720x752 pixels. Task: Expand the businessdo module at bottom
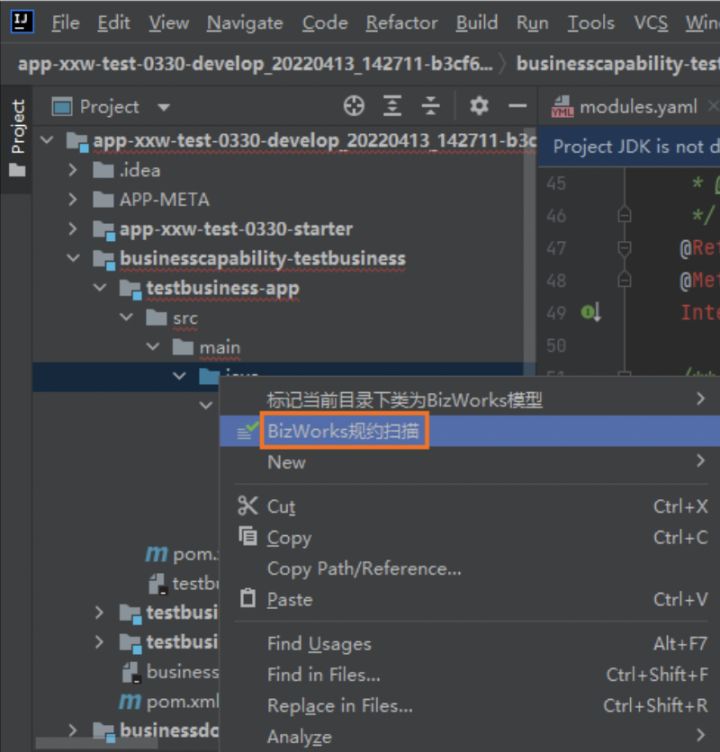[73, 730]
